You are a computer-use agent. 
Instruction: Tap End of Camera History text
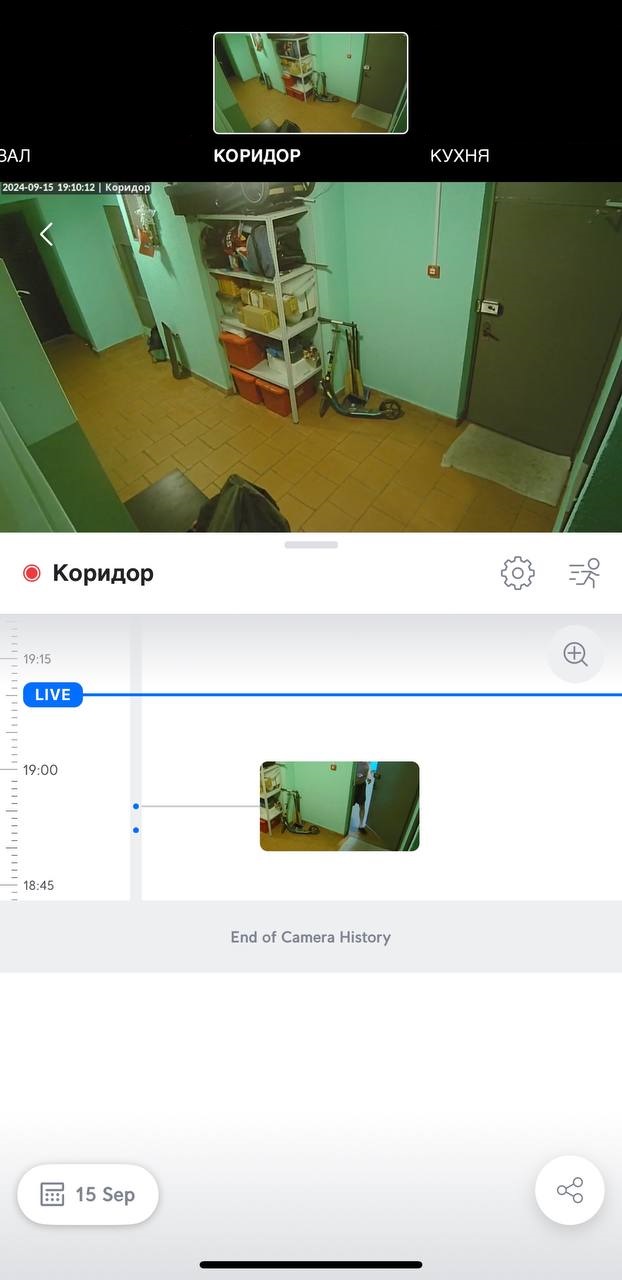pos(311,937)
